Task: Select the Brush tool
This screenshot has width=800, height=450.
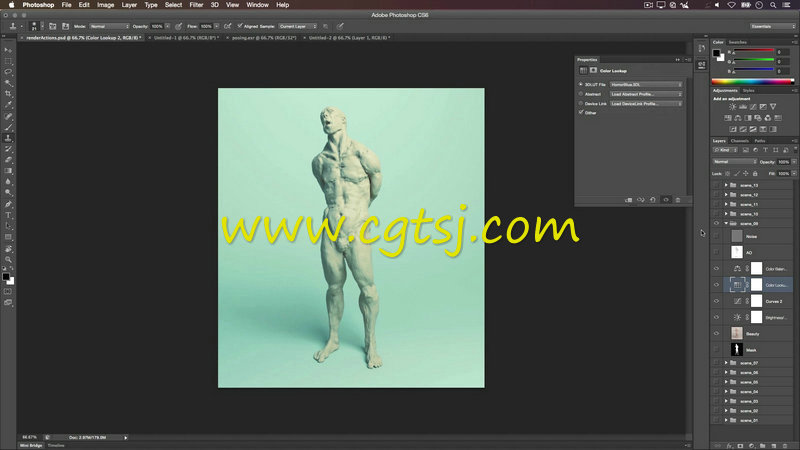Action: [8, 127]
